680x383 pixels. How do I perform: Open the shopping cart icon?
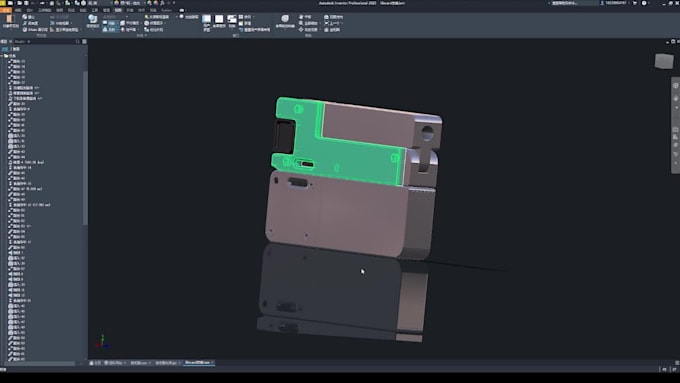click(x=635, y=3)
